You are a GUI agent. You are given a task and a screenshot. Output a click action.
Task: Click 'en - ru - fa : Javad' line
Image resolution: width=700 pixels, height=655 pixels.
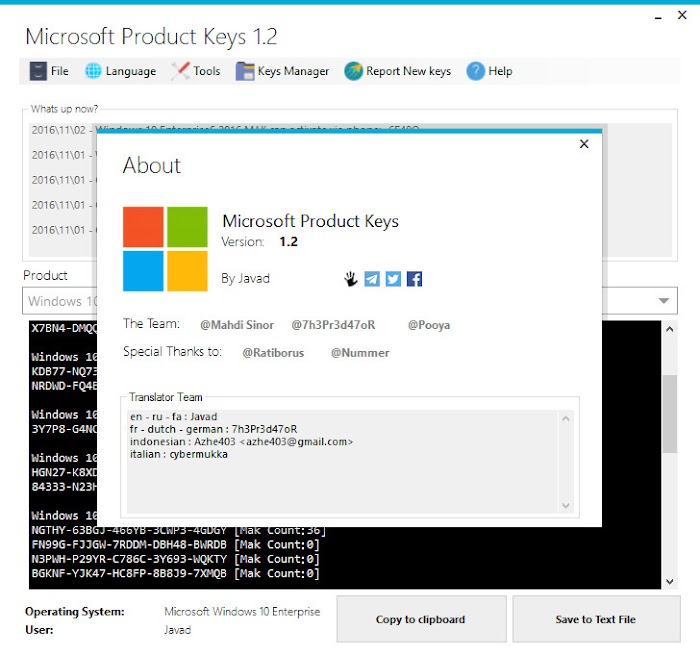pyautogui.click(x=174, y=417)
